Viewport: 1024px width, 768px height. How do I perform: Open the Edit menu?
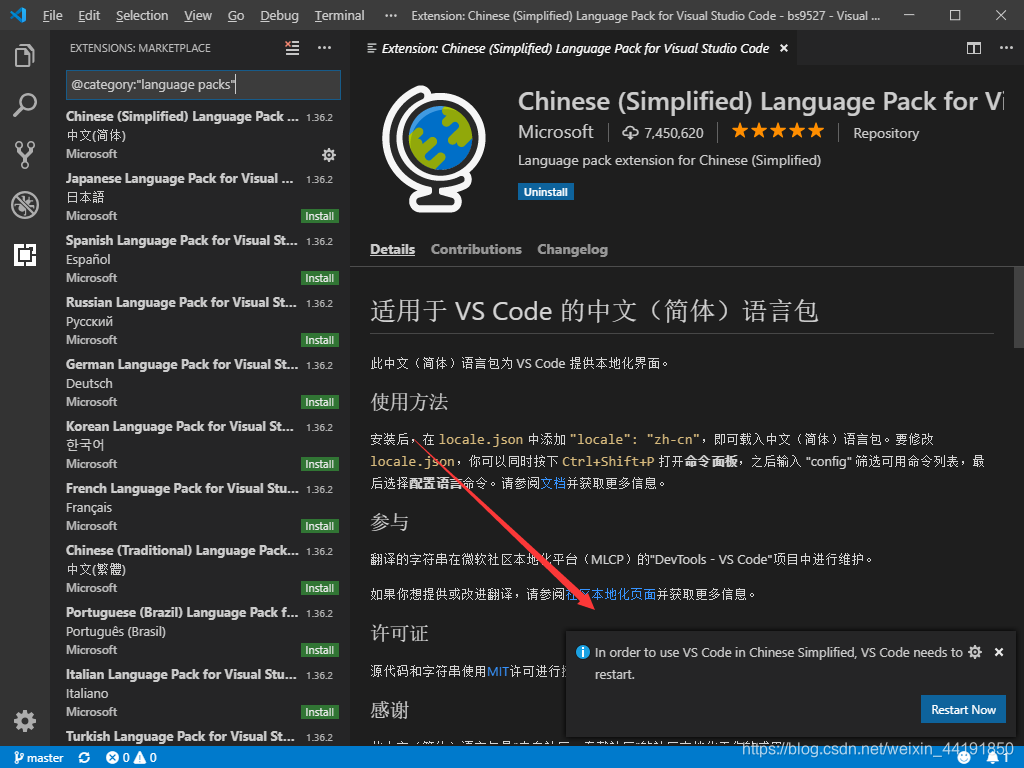tap(89, 15)
